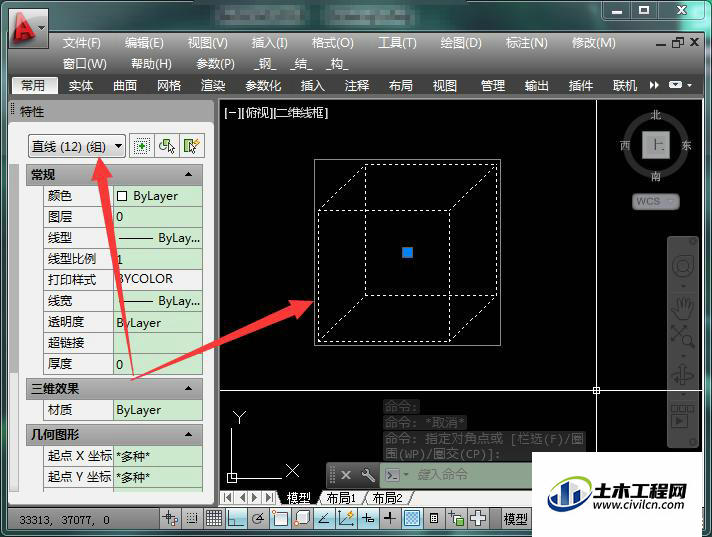This screenshot has height=537, width=712.
Task: Switch to the 注释 ribbon tab
Action: point(356,85)
